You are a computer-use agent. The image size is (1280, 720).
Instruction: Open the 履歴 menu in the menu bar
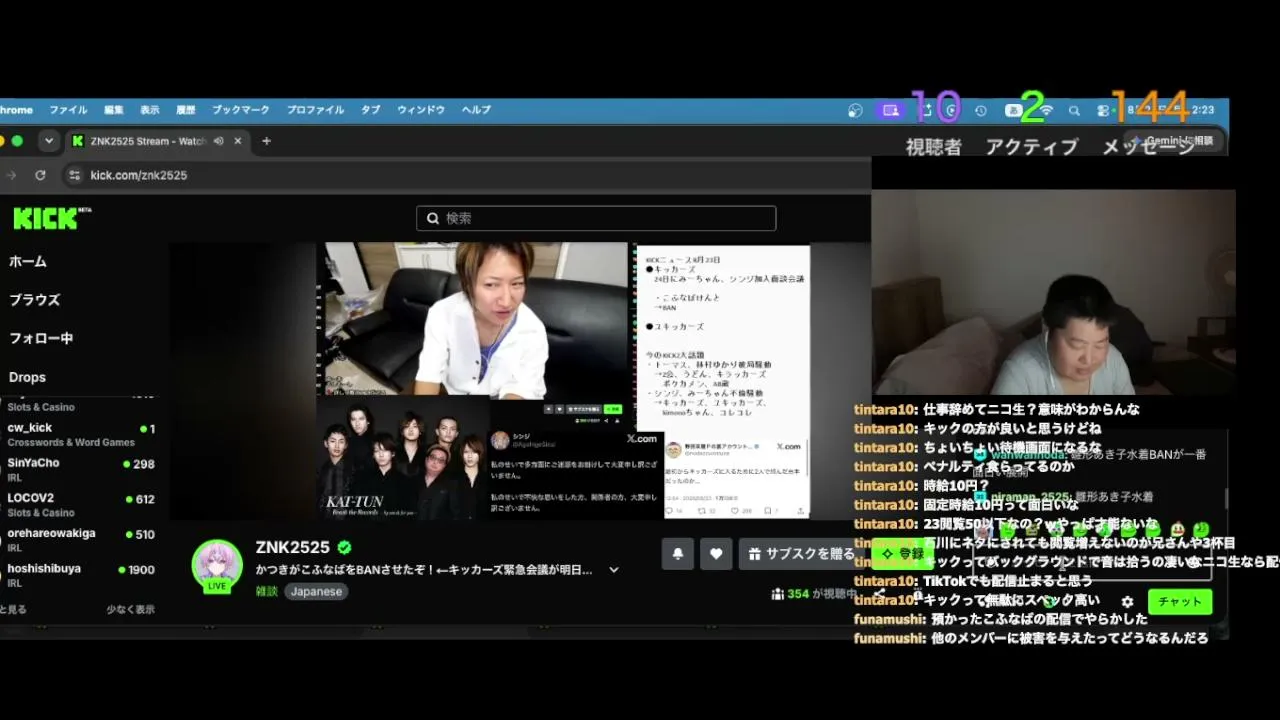[x=186, y=110]
